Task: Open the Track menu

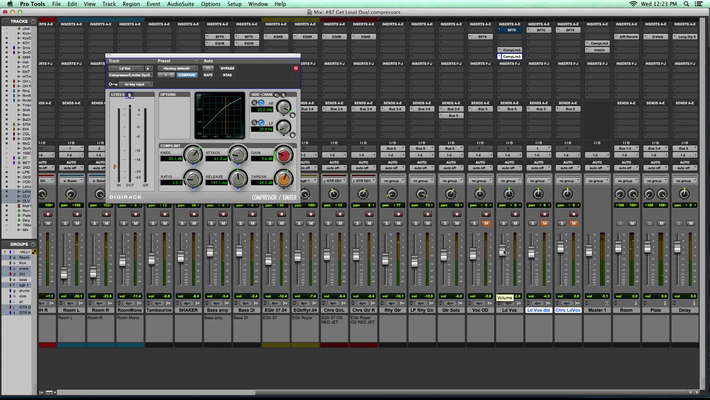Action: point(109,4)
